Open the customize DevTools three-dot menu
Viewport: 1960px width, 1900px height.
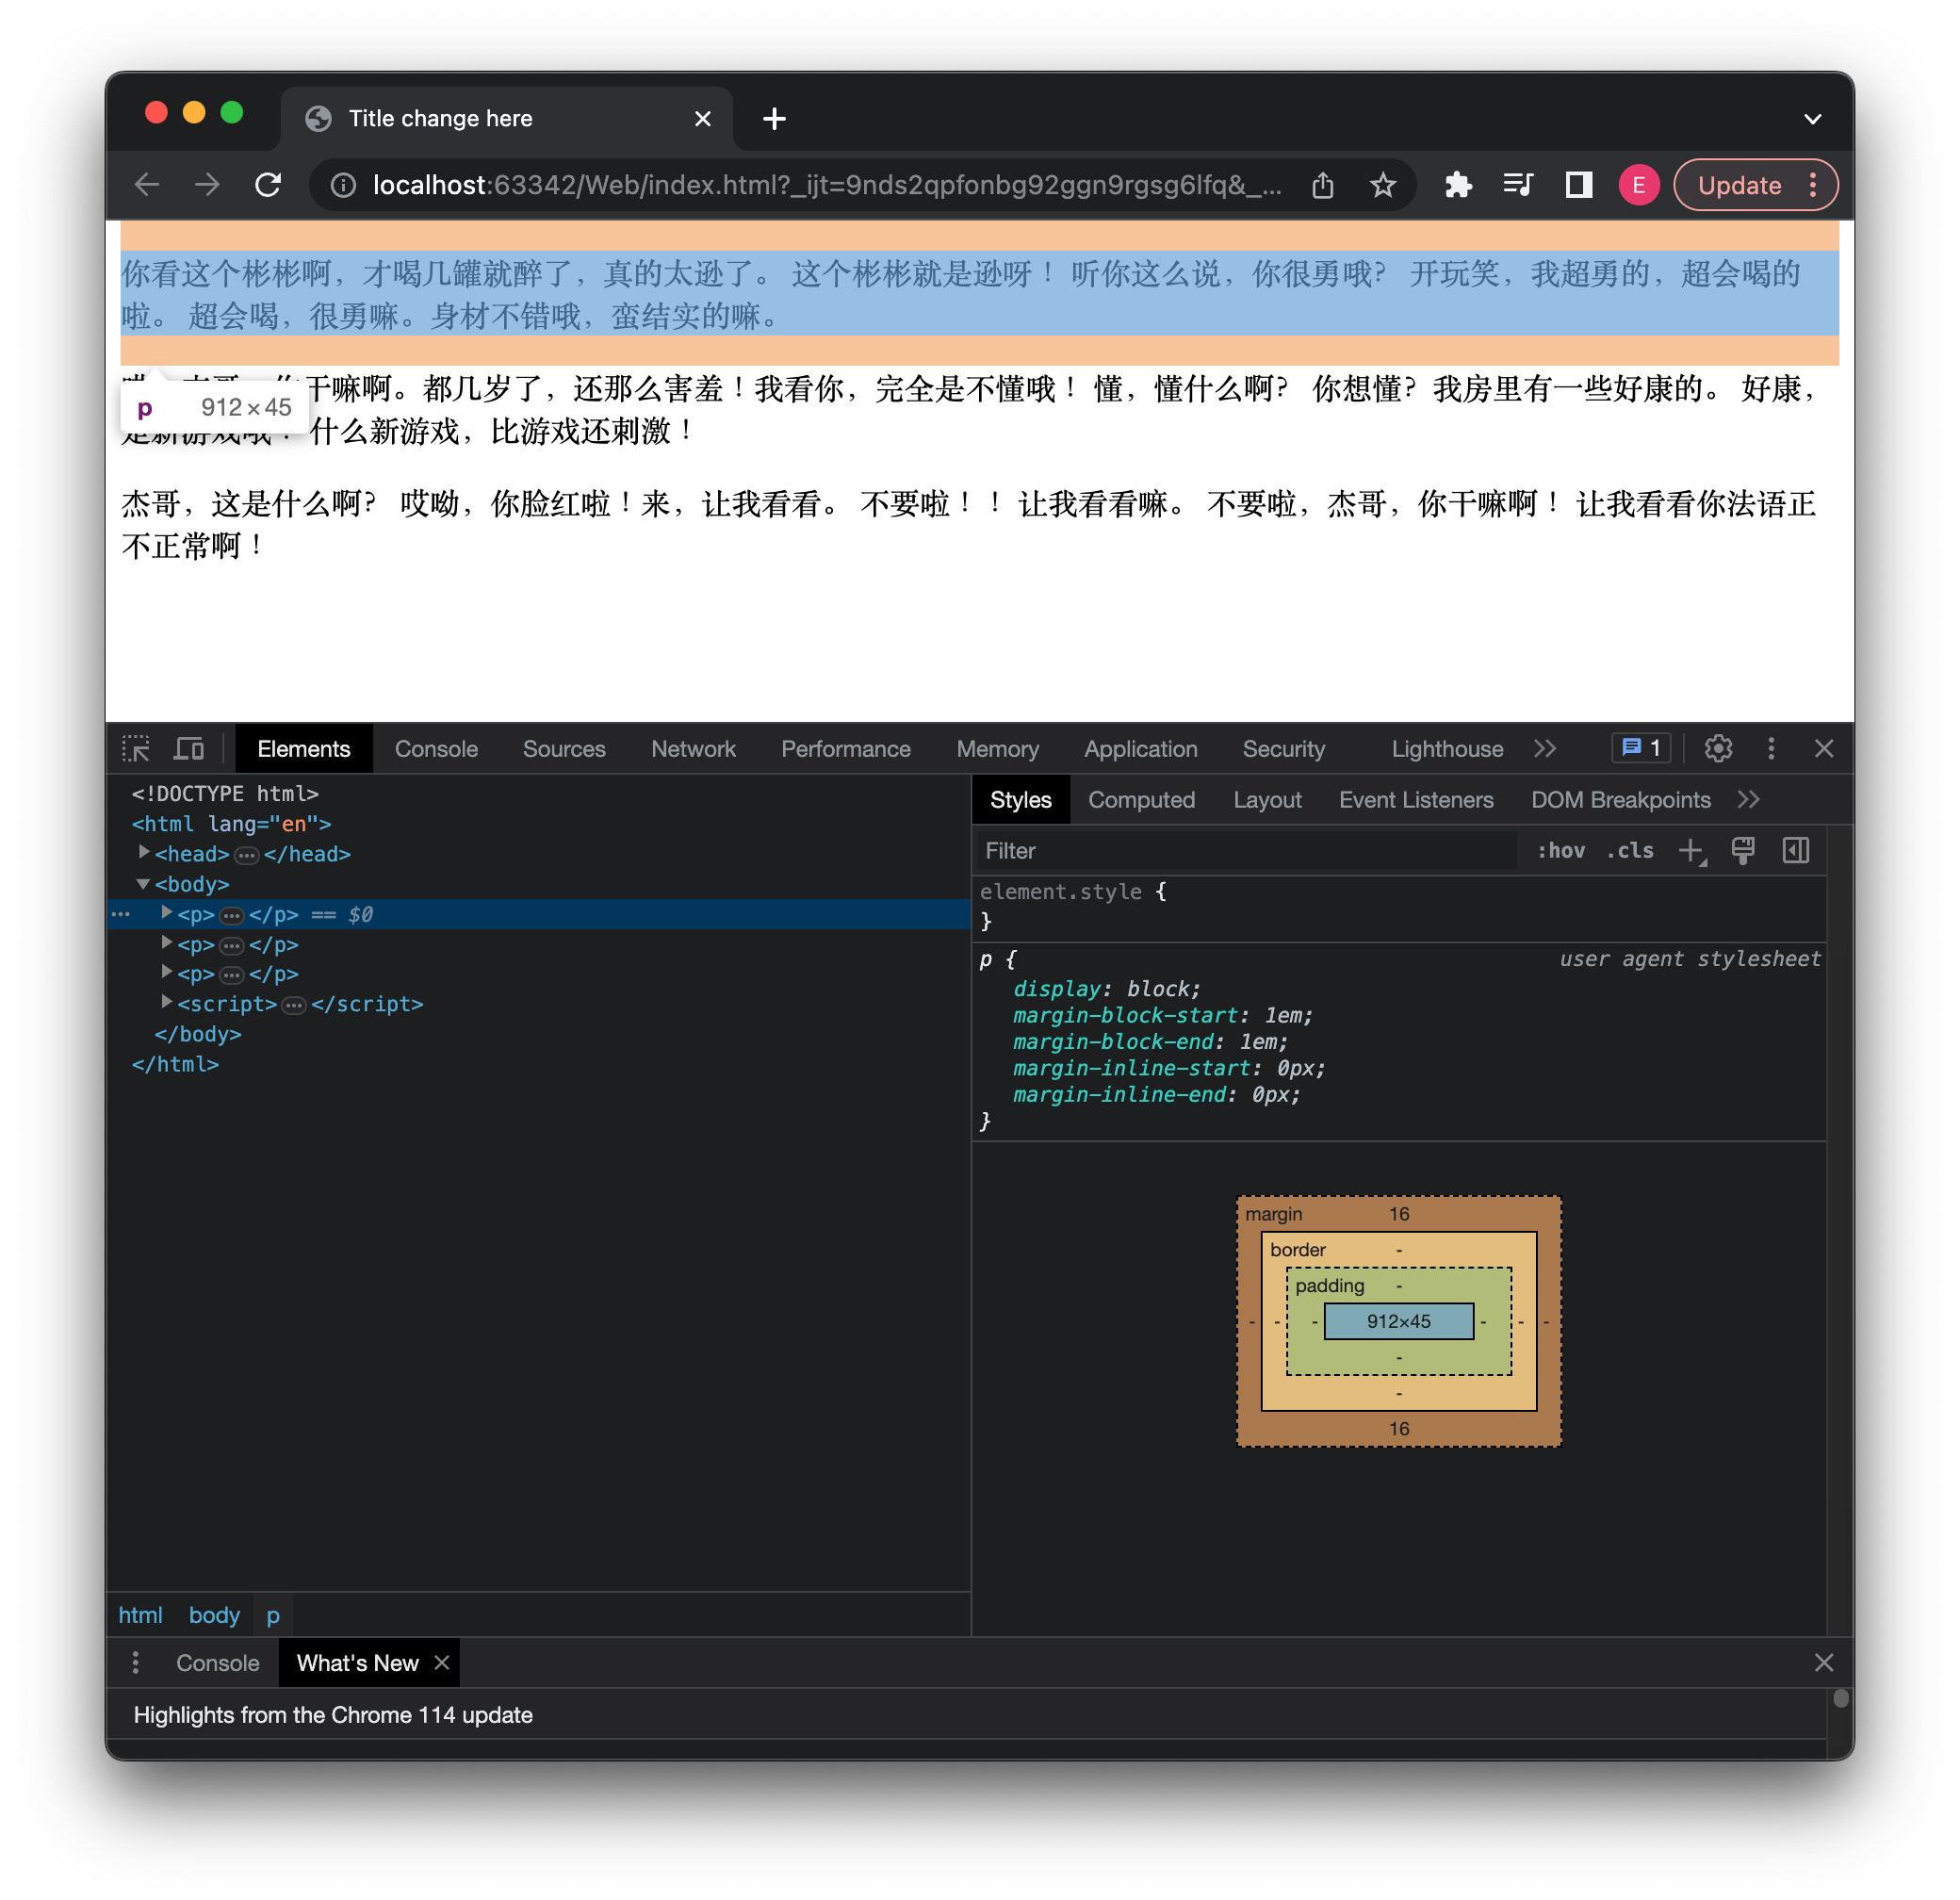coord(1771,749)
